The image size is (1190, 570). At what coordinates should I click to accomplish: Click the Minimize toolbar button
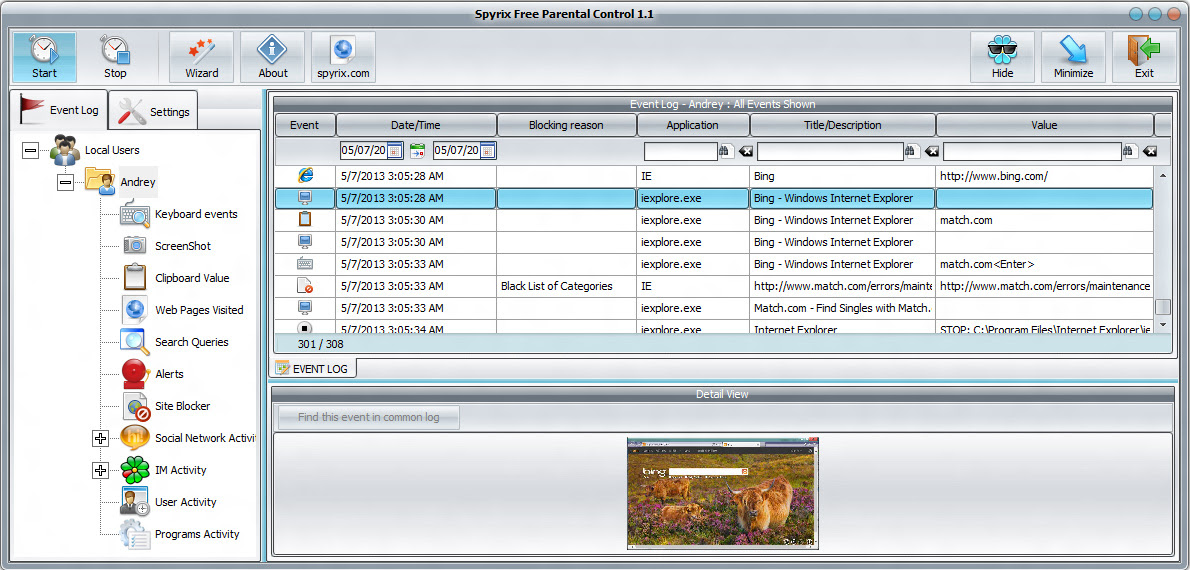1073,57
